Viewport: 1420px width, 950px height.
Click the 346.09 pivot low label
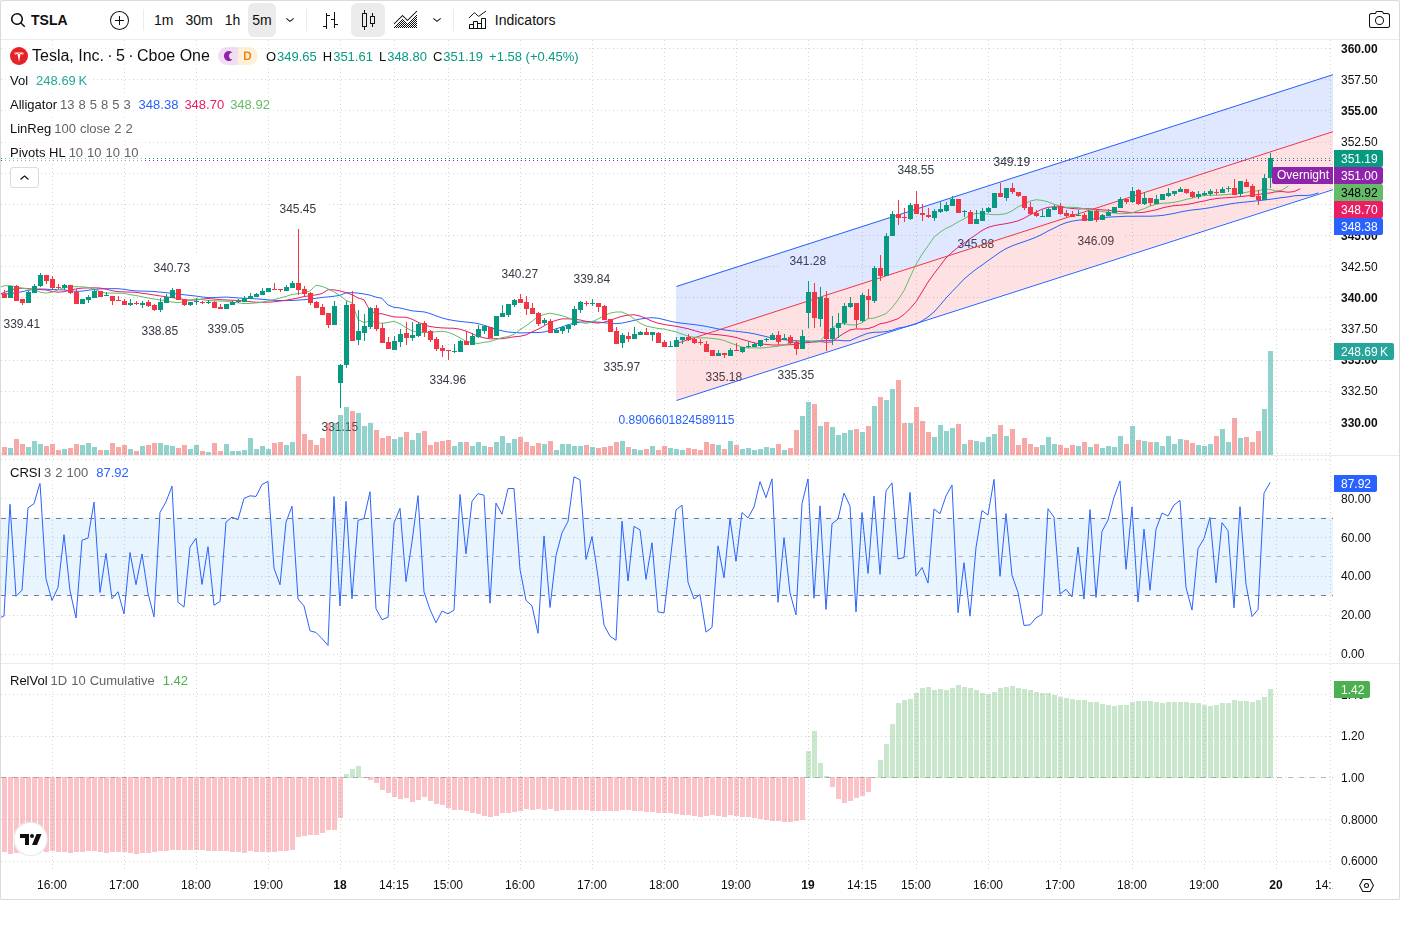click(1095, 241)
